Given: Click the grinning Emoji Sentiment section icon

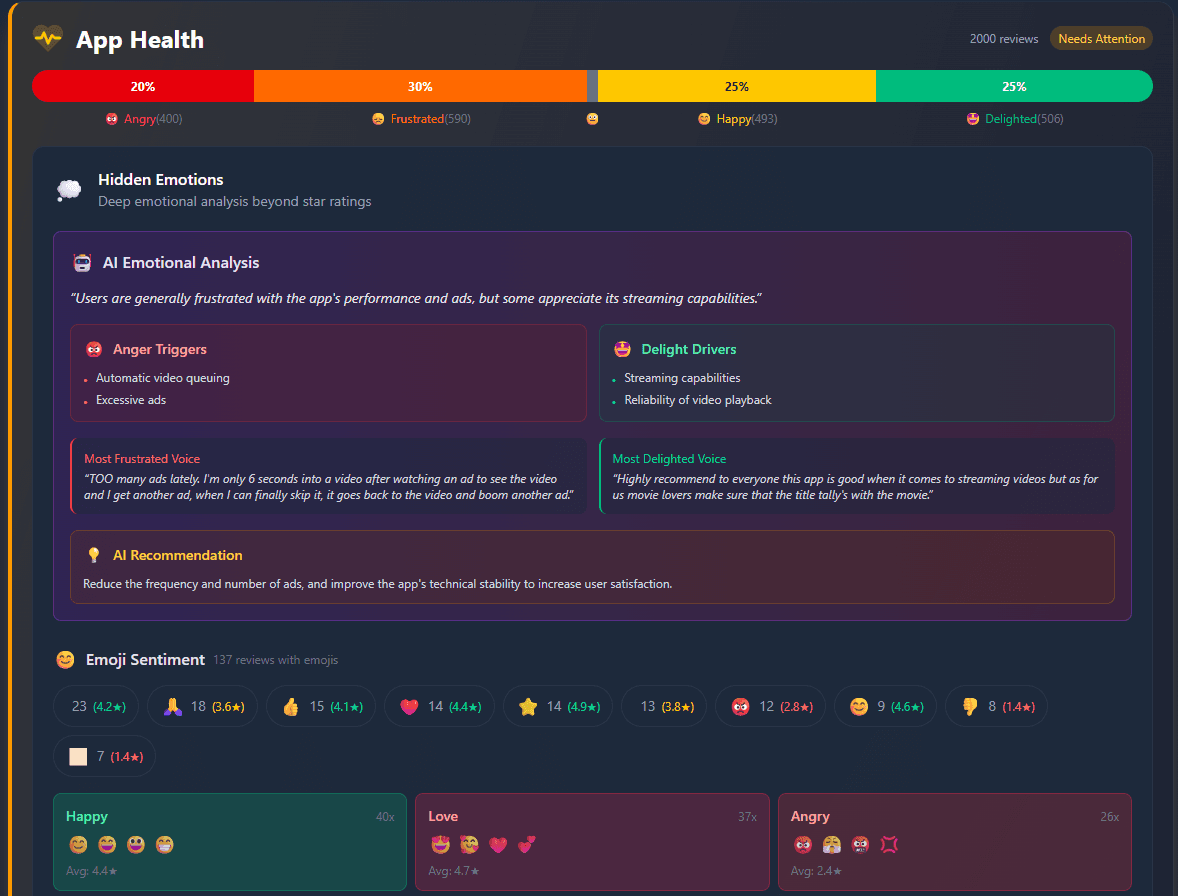Looking at the screenshot, I should point(65,660).
